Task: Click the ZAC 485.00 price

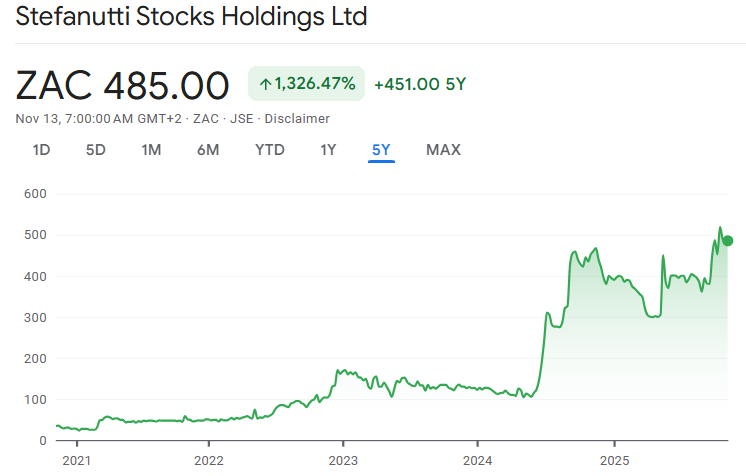Action: pyautogui.click(x=123, y=85)
